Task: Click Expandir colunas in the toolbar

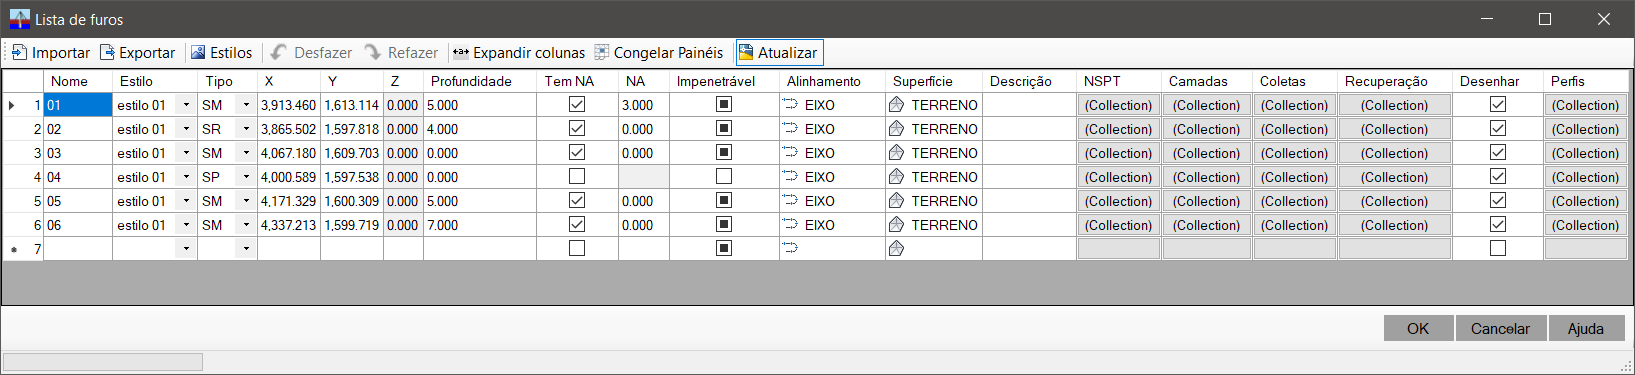Action: (x=519, y=53)
